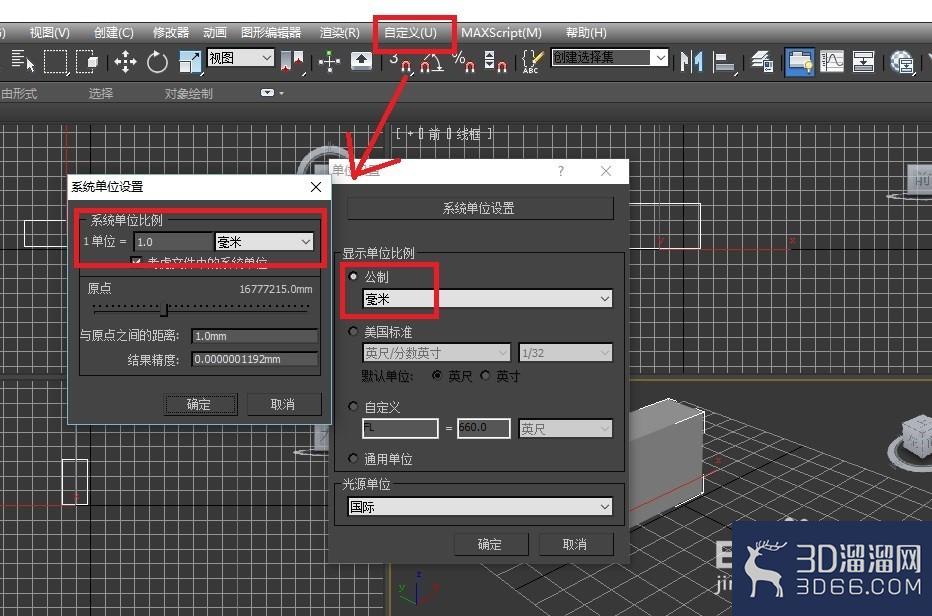Open metric display unit 毫米 dropdown
This screenshot has height=616, width=932.
487,298
